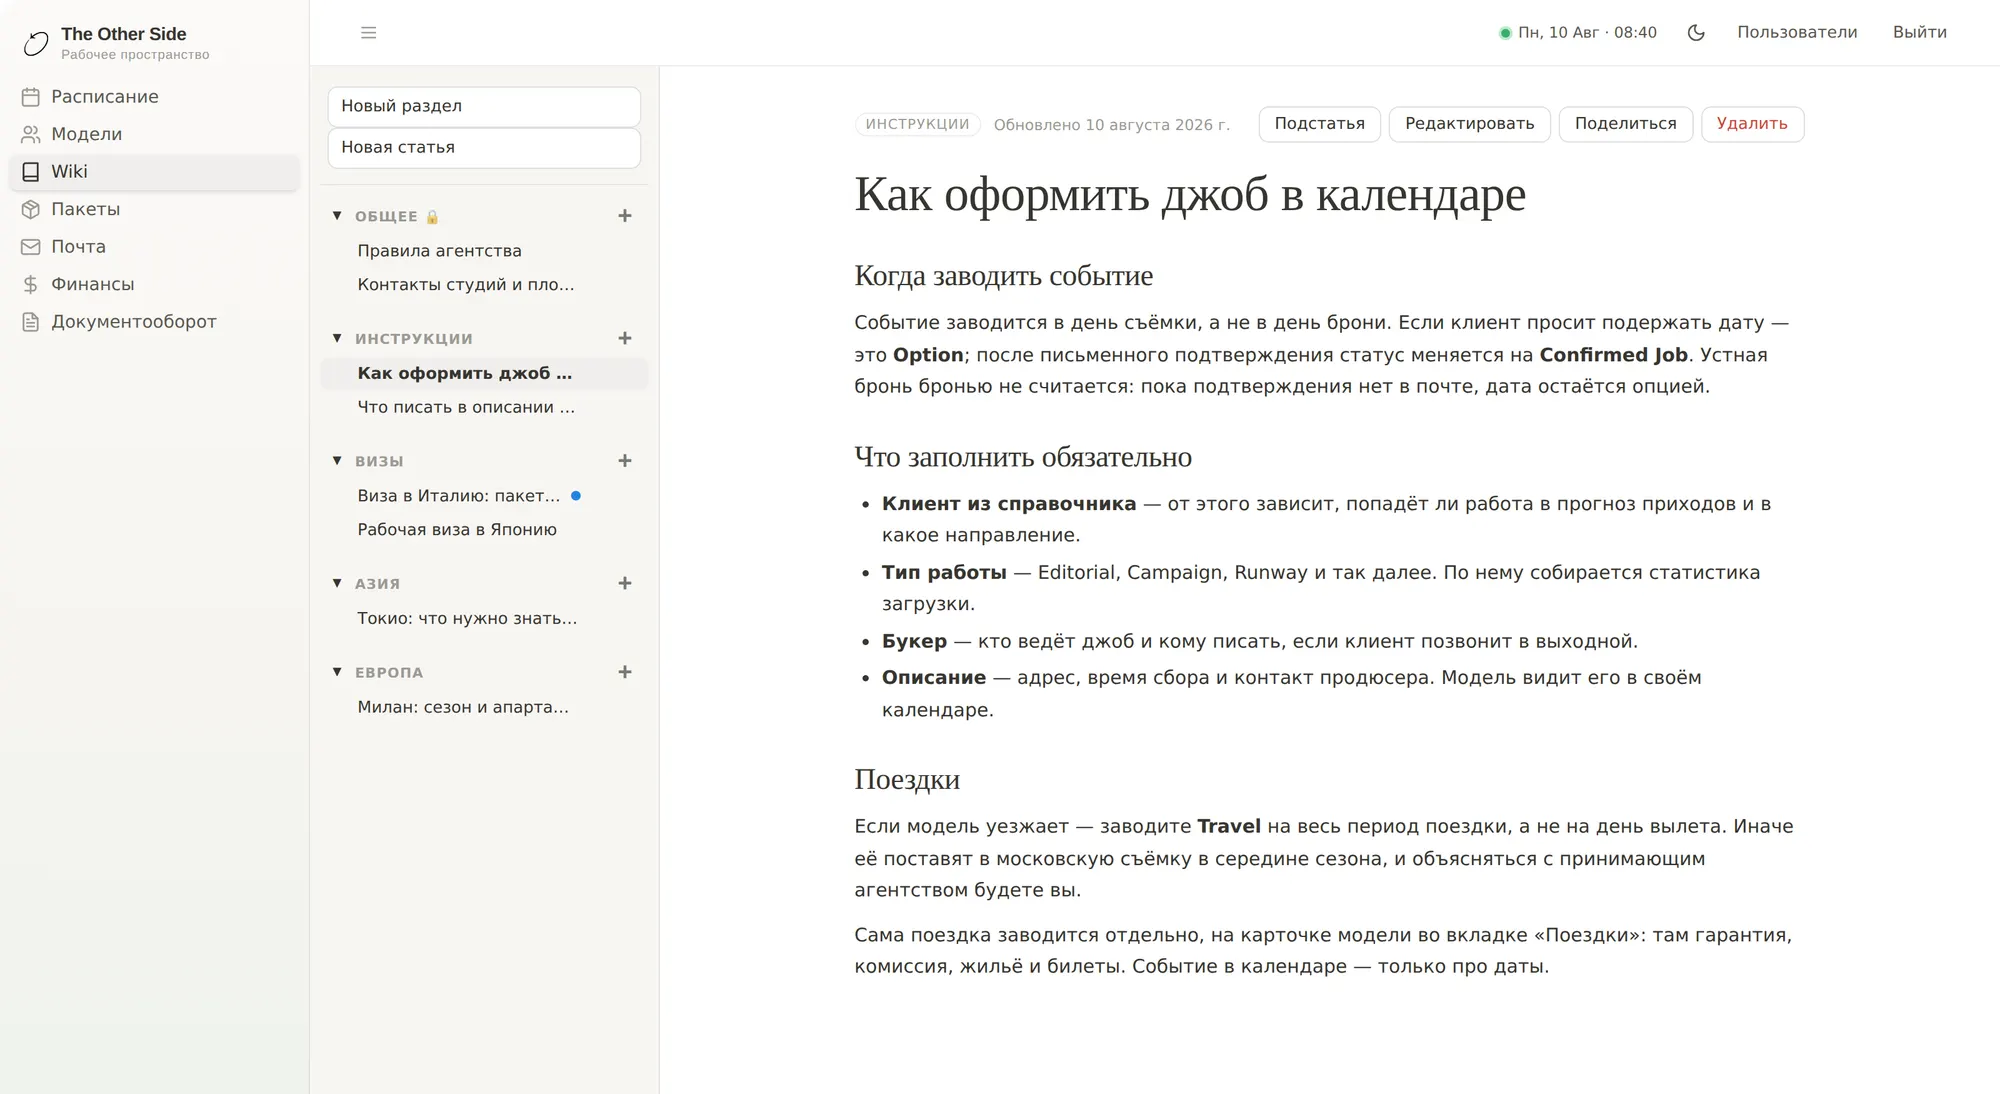The image size is (2000, 1094).
Task: Open article Контакты студий и пло…
Action: [x=484, y=285]
